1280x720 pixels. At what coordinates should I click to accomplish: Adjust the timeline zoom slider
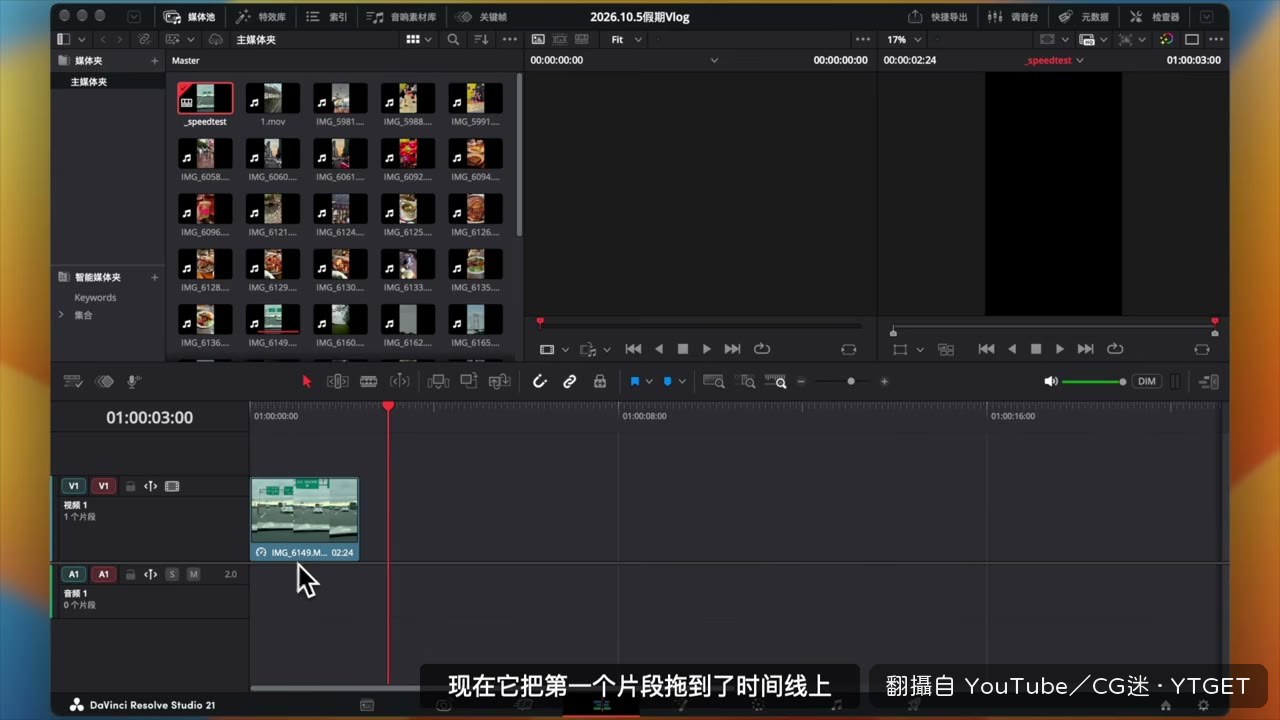coord(851,381)
